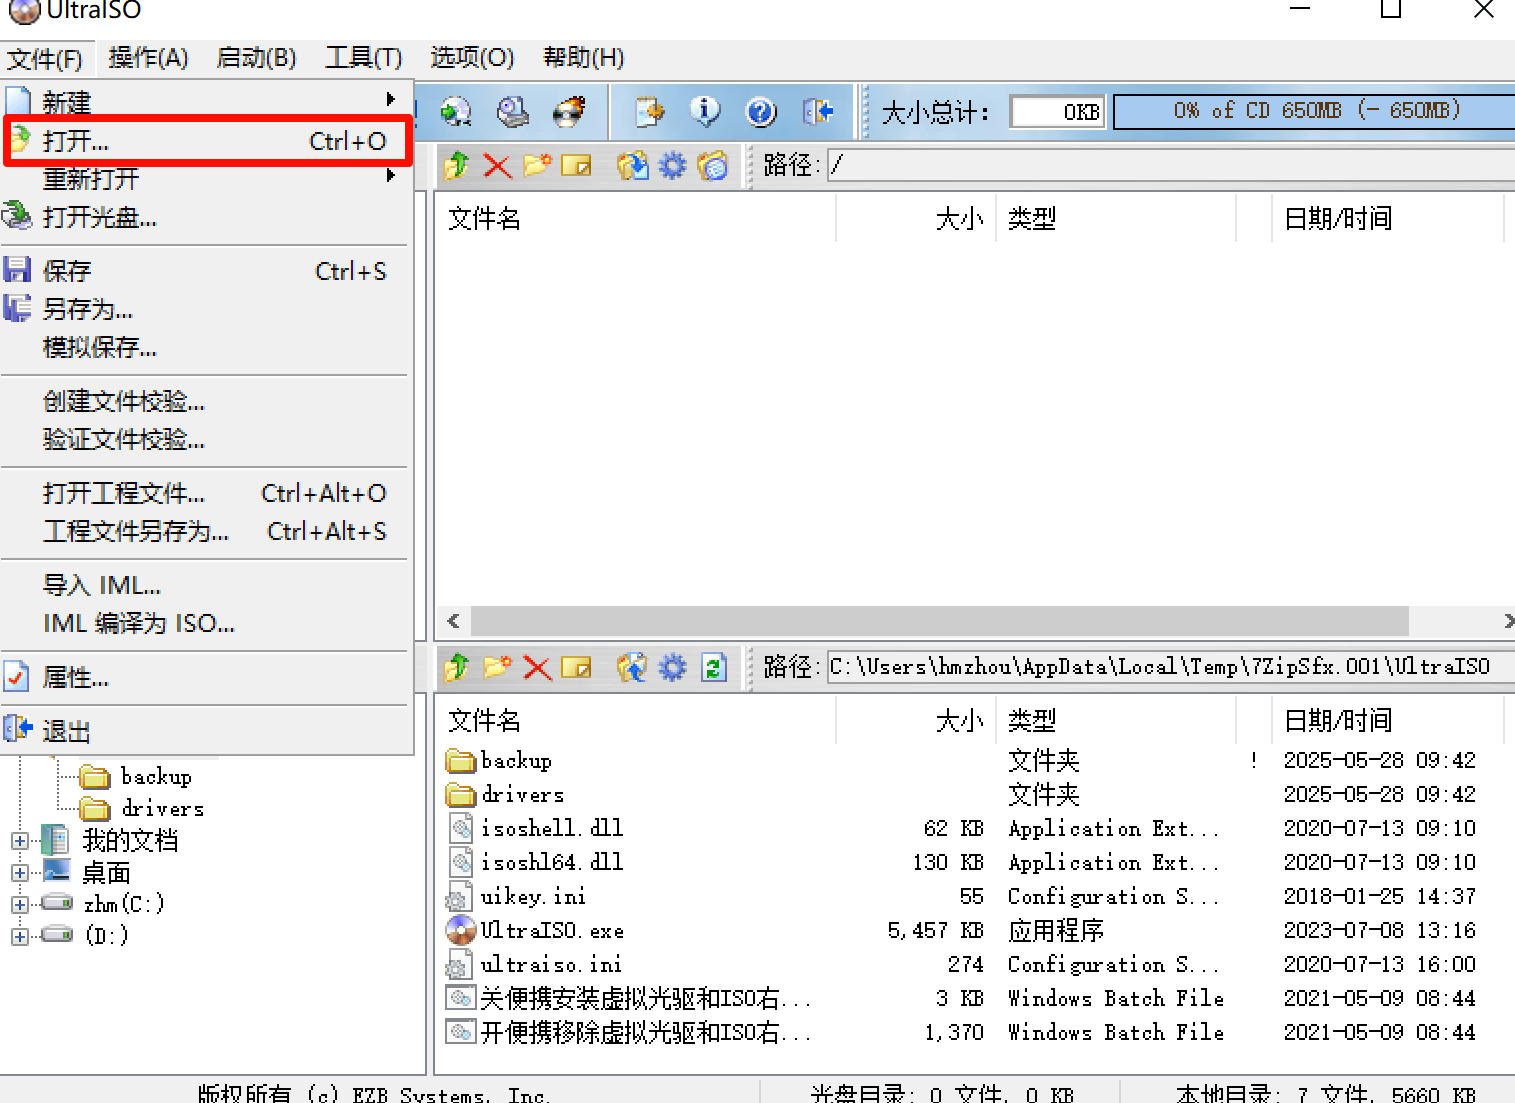
Task: Click red X delete in image pane toolbar
Action: [x=497, y=165]
